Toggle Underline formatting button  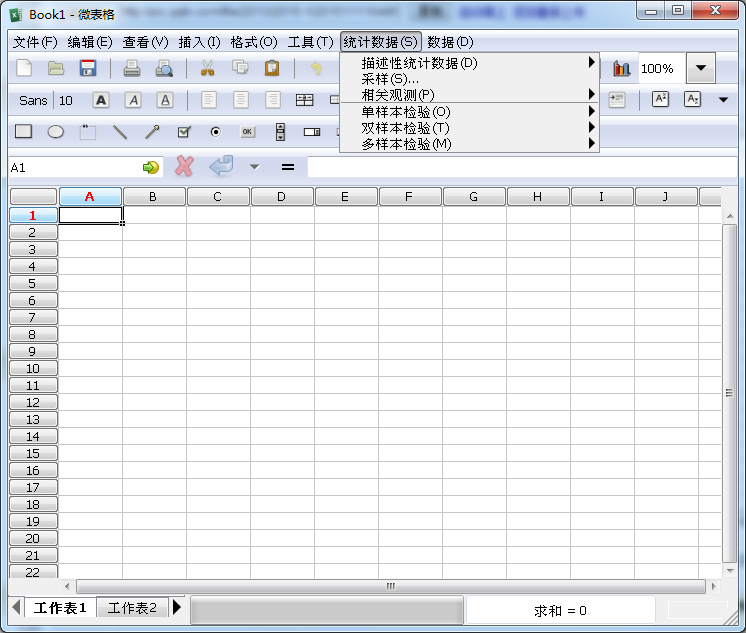(165, 100)
